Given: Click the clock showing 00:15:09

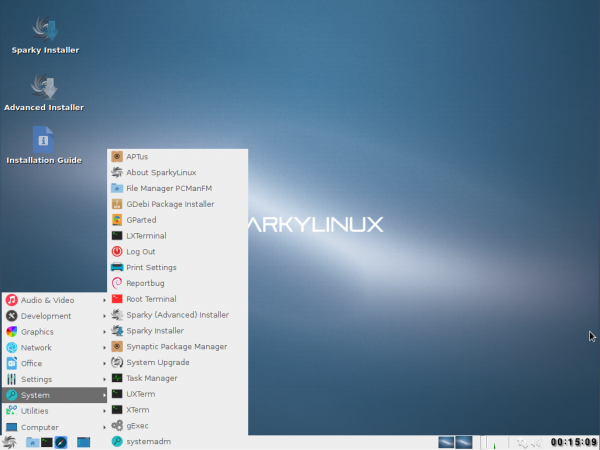Looking at the screenshot, I should [574, 442].
